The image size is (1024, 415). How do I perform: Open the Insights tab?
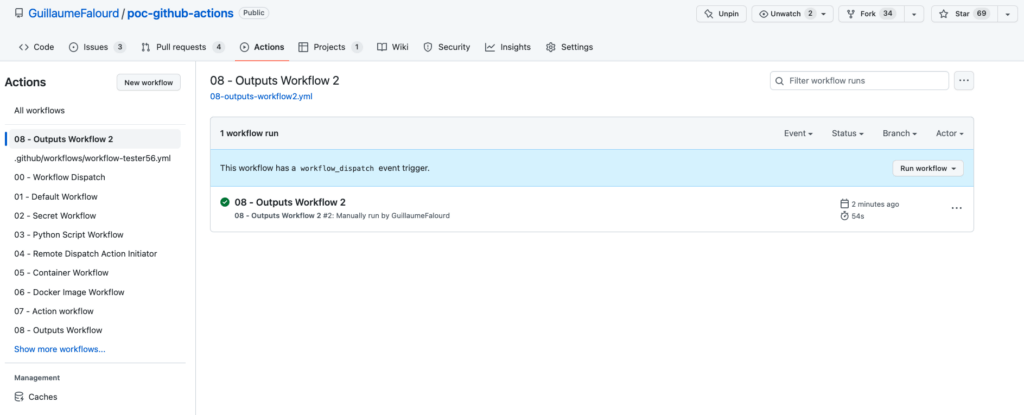click(x=508, y=47)
